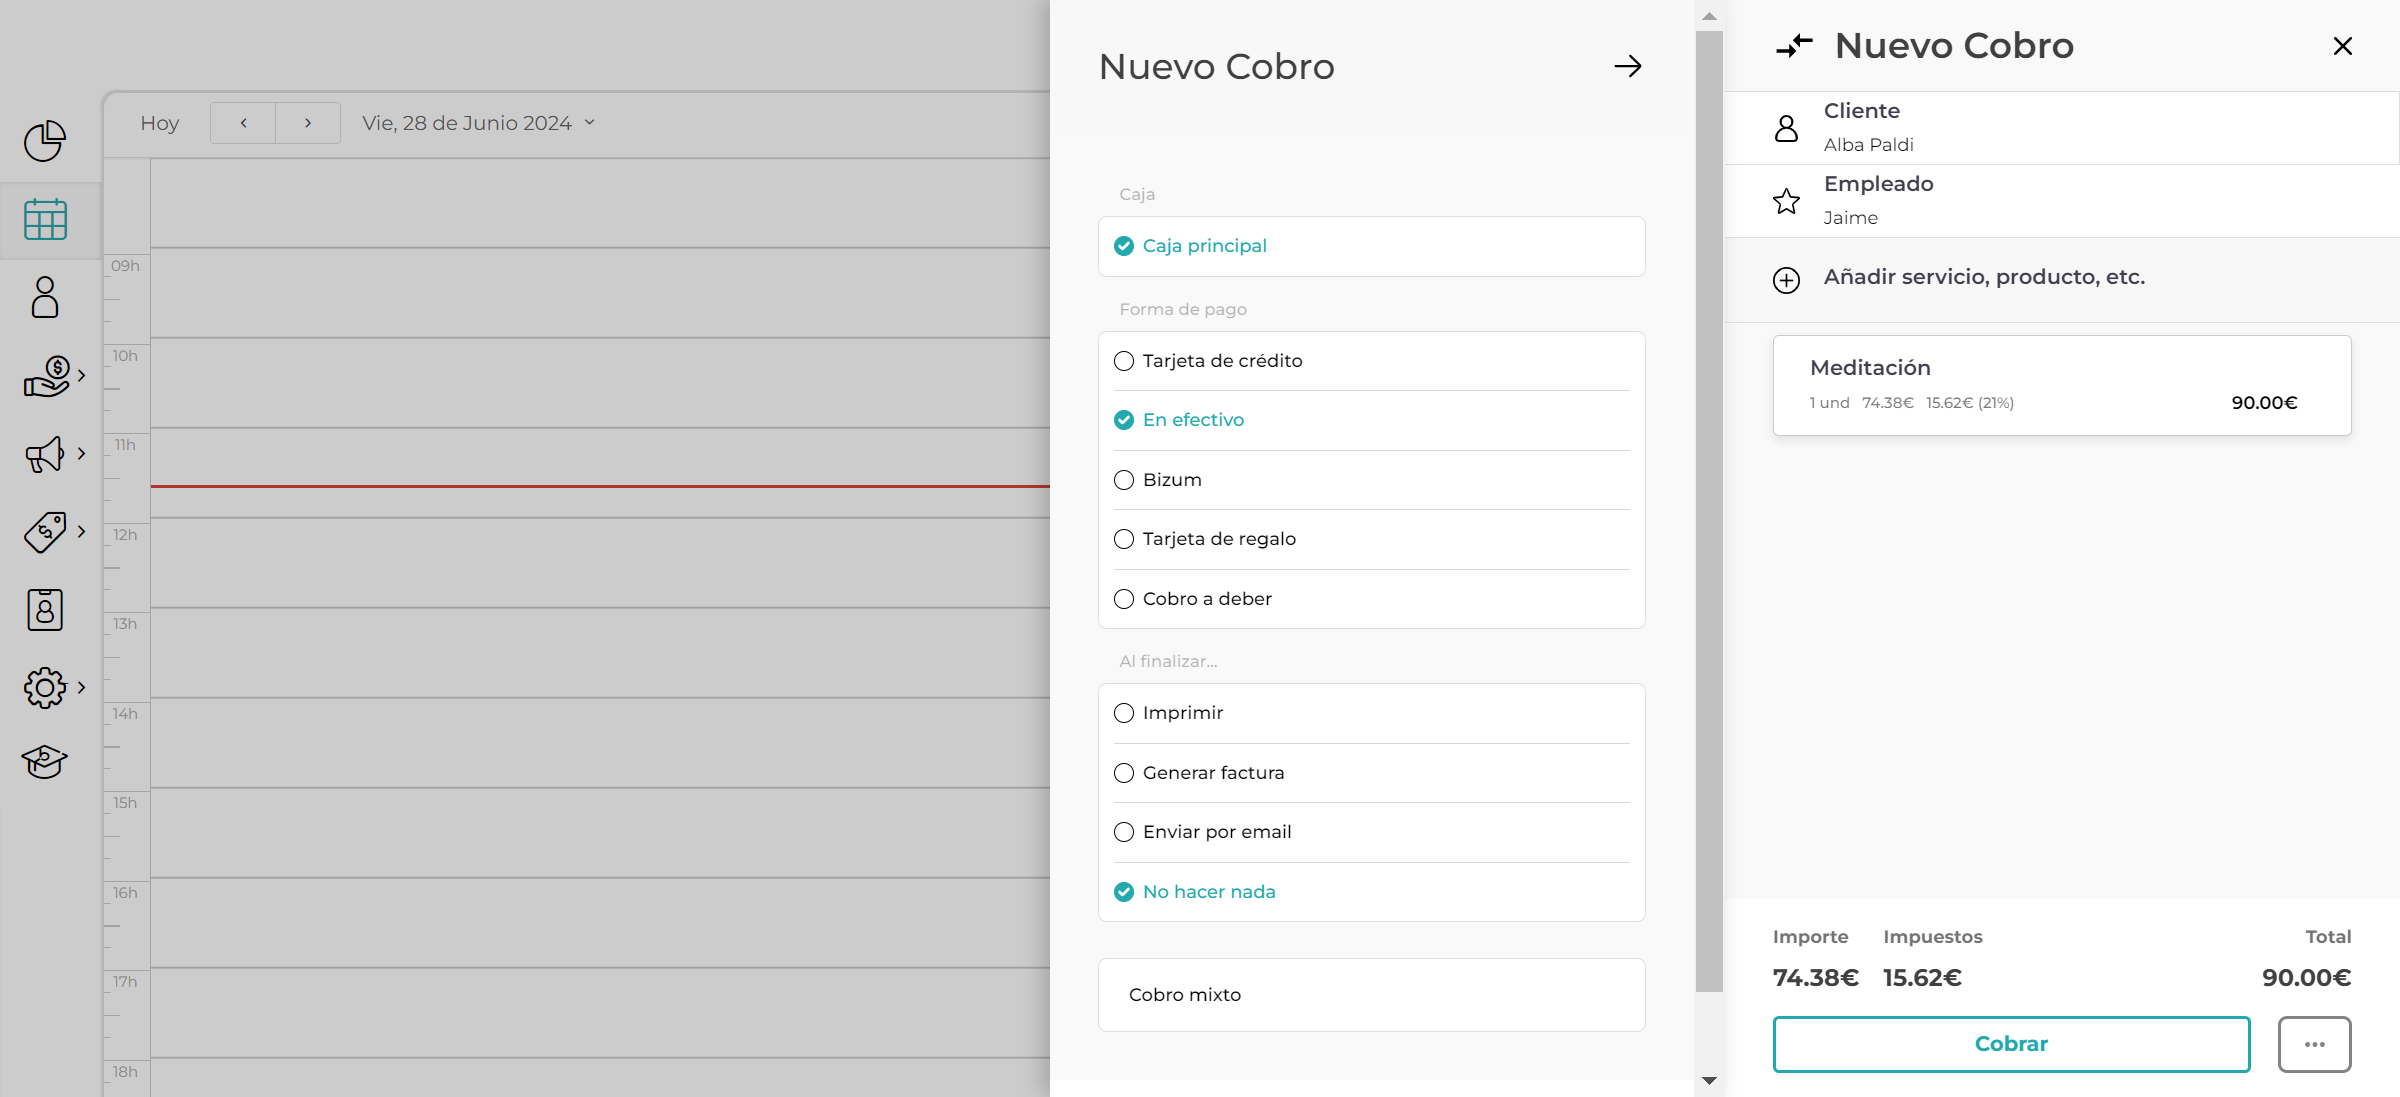This screenshot has width=2400, height=1097.
Task: Open the three dots more options button
Action: tap(2314, 1044)
